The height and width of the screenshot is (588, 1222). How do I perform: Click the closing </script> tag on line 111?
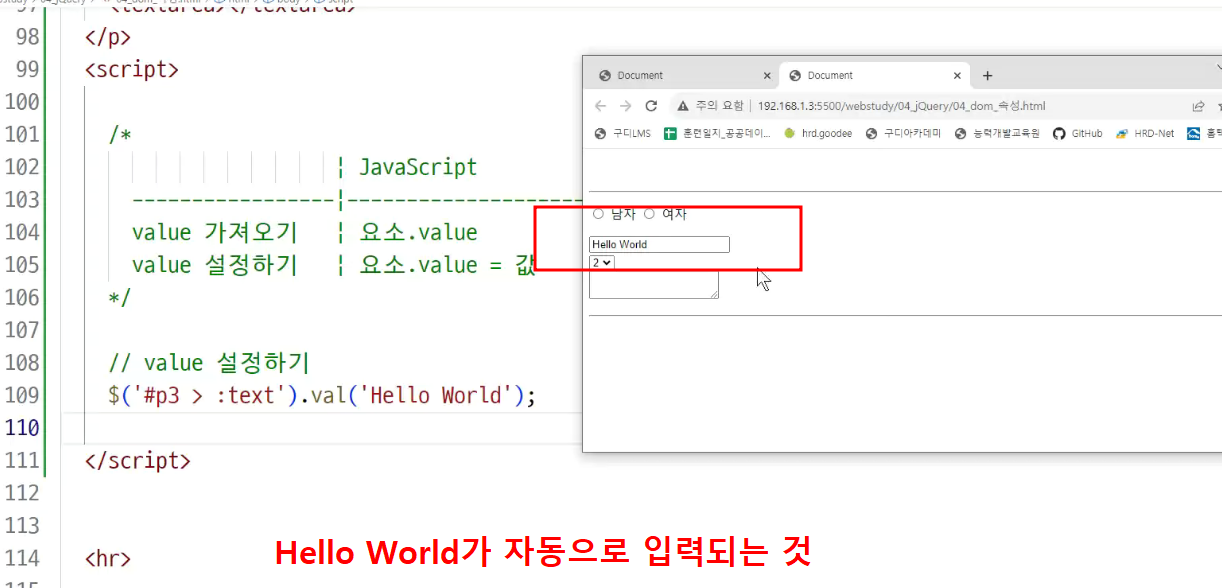point(138,461)
